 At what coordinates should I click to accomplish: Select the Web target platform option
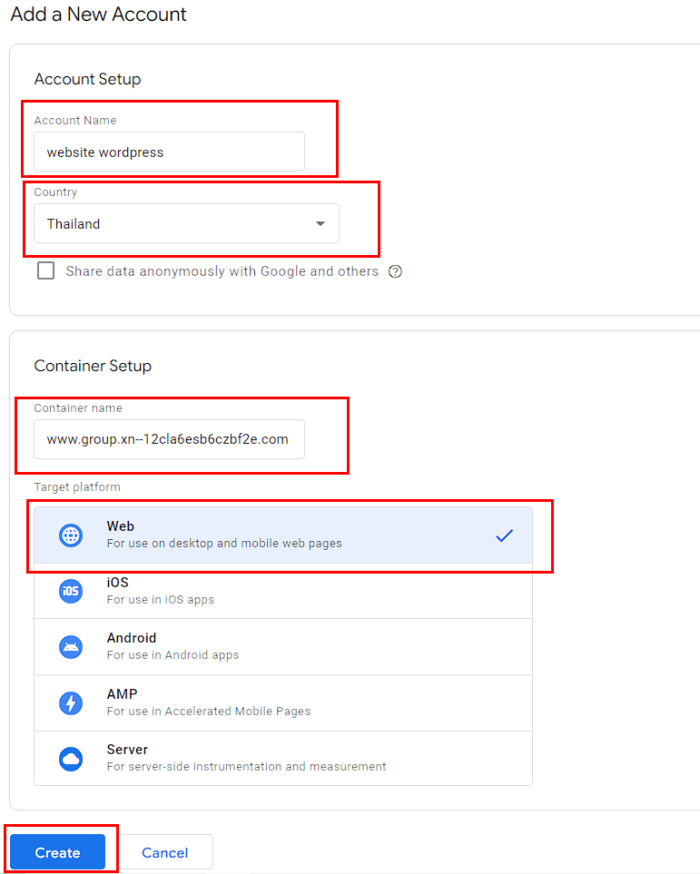click(283, 535)
